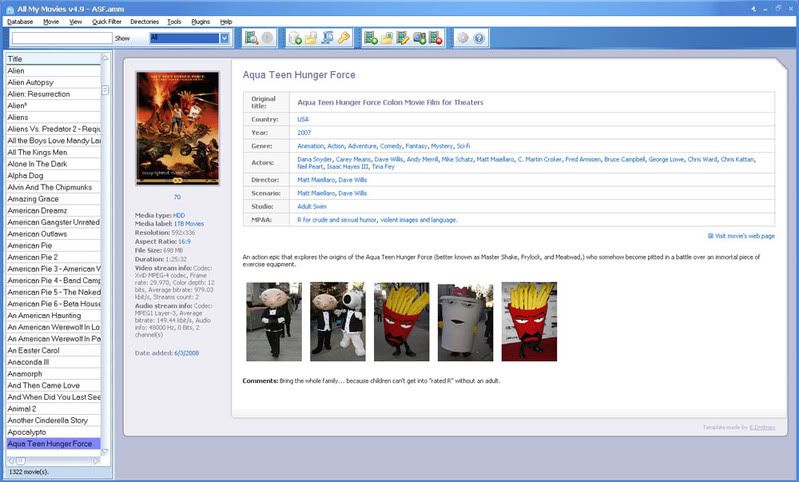Click actor Tina Fey link
Viewport: 799px width, 482px height.
(383, 167)
